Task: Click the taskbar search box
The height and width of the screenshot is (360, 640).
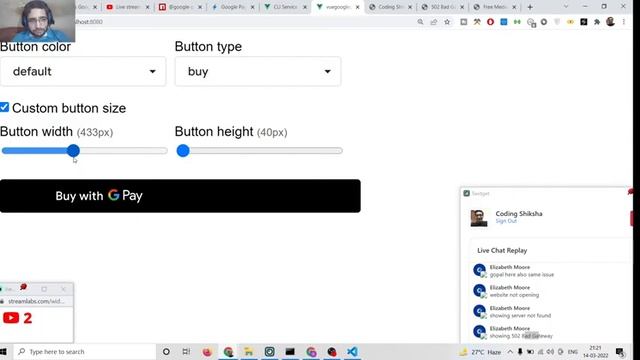Action: 85,351
